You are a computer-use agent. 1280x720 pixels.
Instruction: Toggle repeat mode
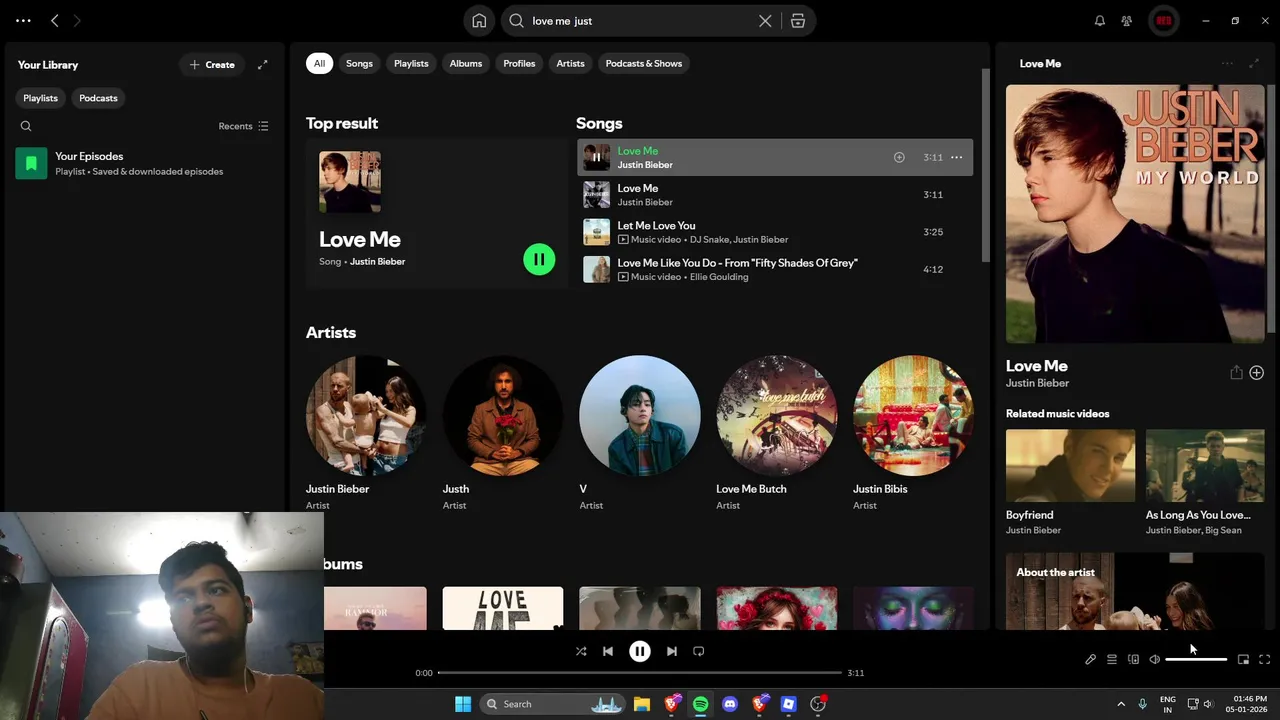tap(698, 651)
